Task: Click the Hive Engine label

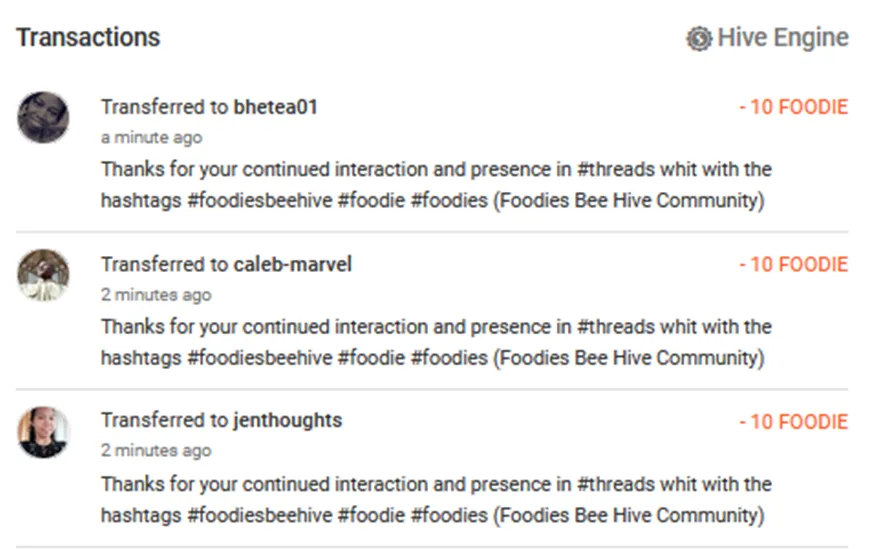Action: click(782, 38)
